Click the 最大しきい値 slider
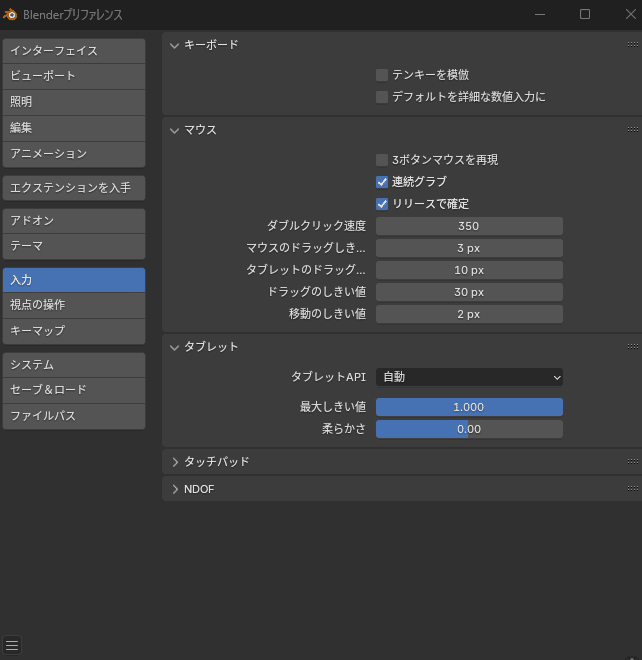The width and height of the screenshot is (642, 660). click(x=469, y=407)
